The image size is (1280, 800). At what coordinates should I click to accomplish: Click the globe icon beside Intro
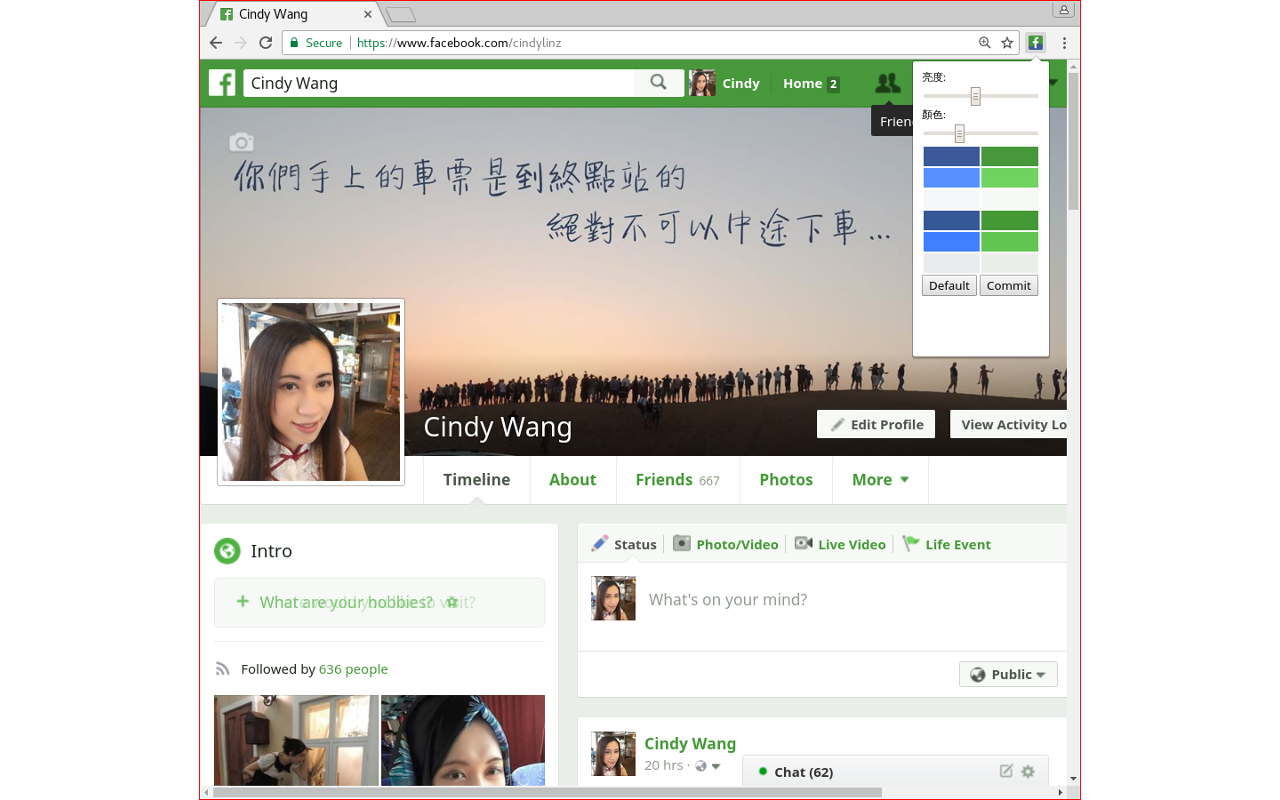(227, 551)
